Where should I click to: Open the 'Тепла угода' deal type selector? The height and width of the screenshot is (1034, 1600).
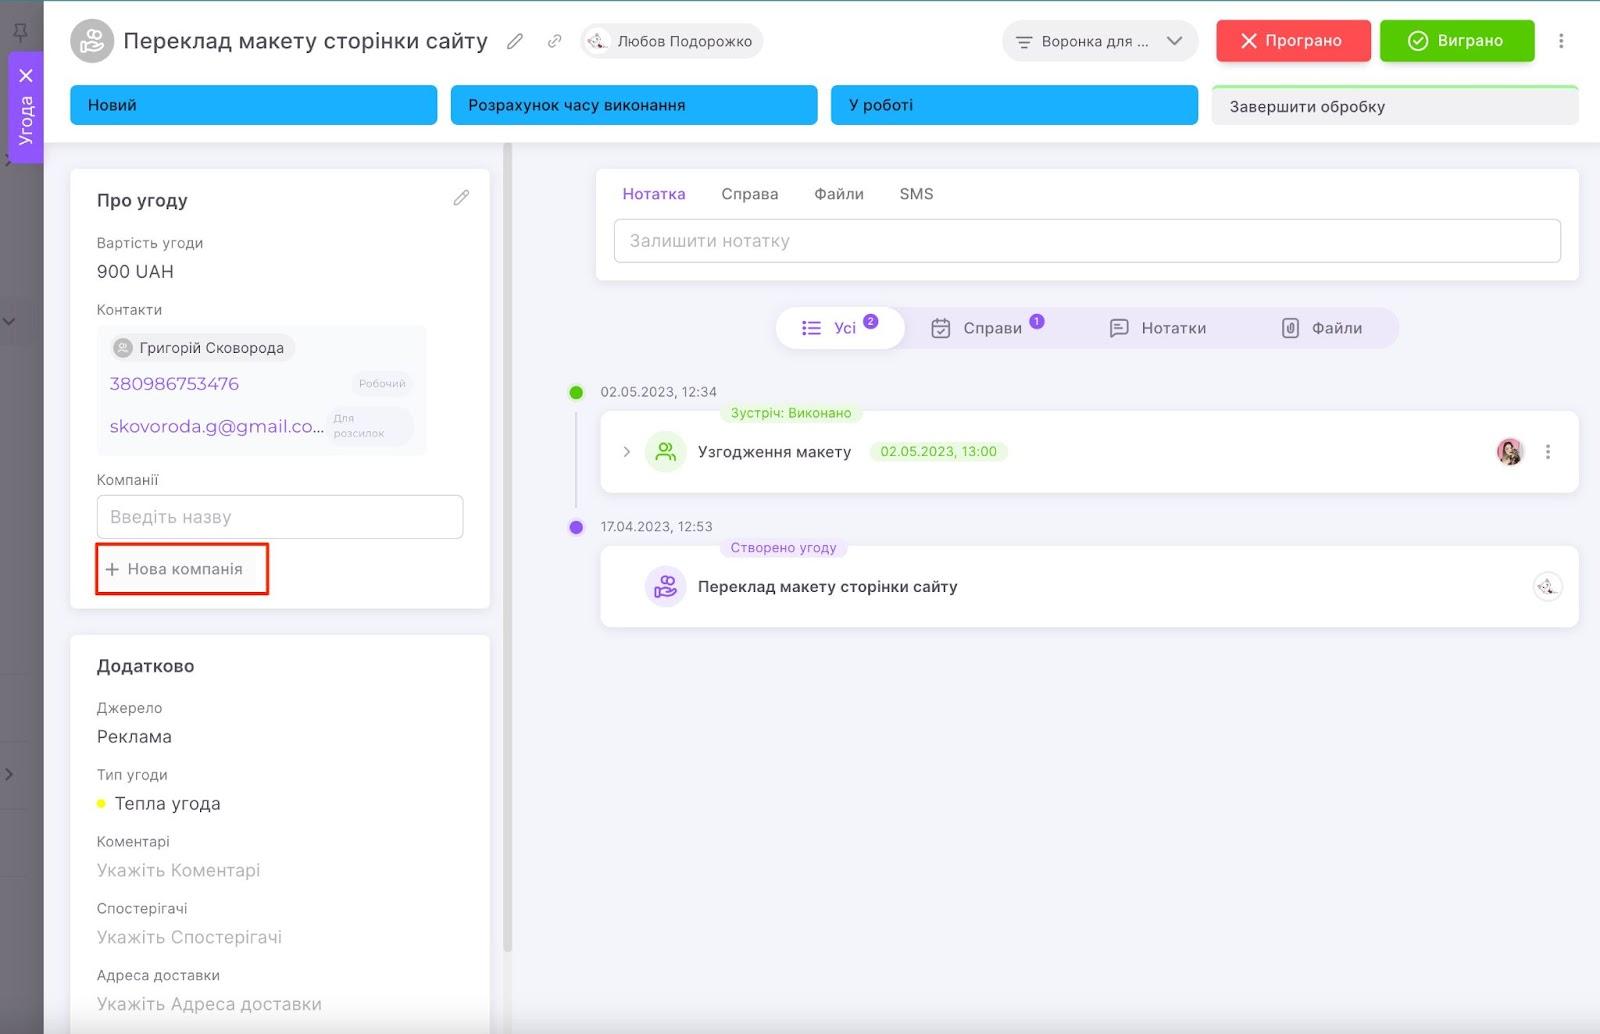click(x=167, y=804)
